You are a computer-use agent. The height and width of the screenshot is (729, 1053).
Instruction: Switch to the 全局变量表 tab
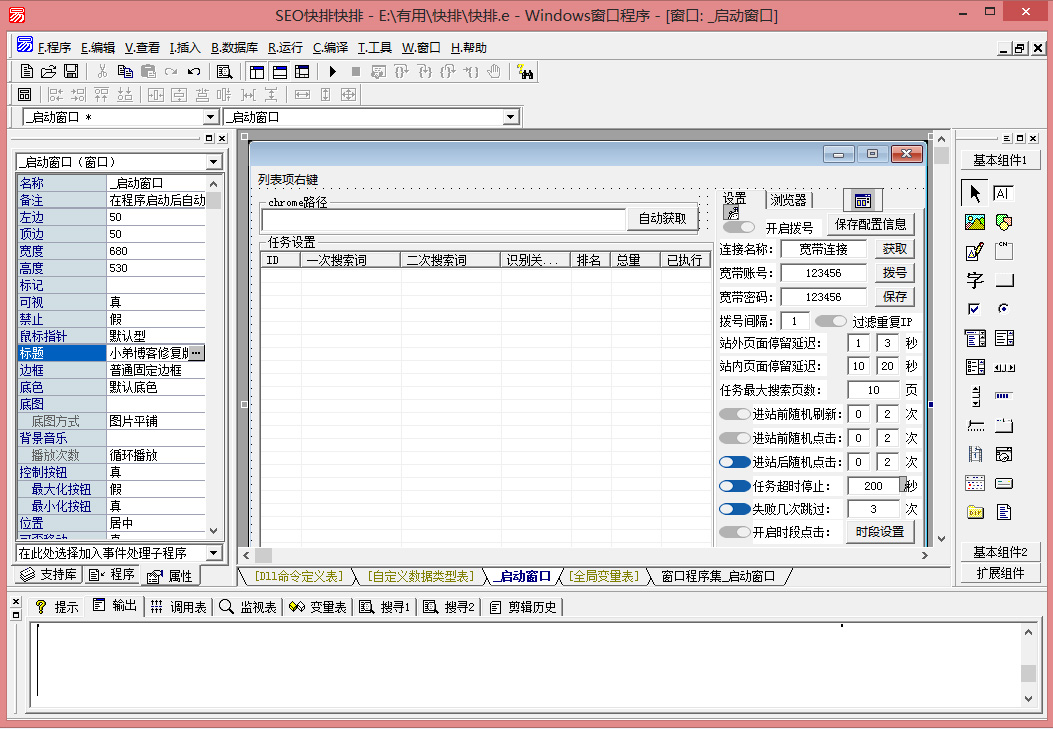[603, 576]
